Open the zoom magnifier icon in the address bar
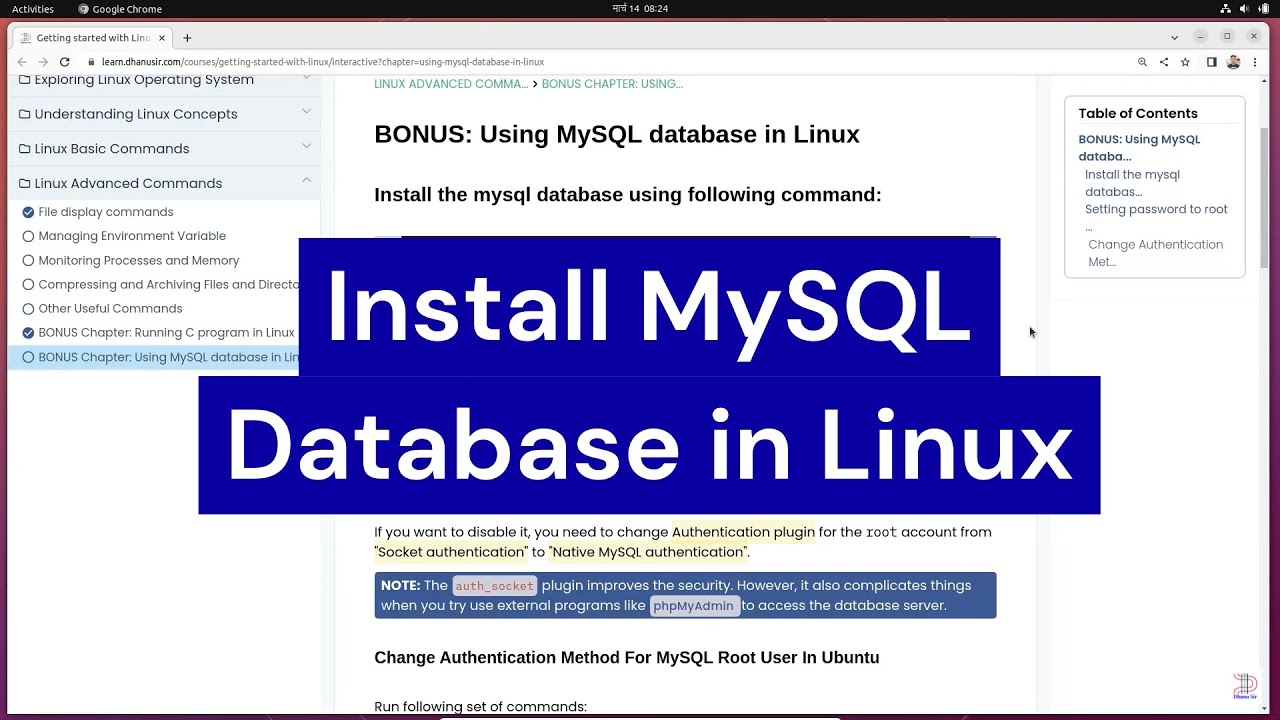Screen dimensions: 1280x720 click(x=1142, y=62)
